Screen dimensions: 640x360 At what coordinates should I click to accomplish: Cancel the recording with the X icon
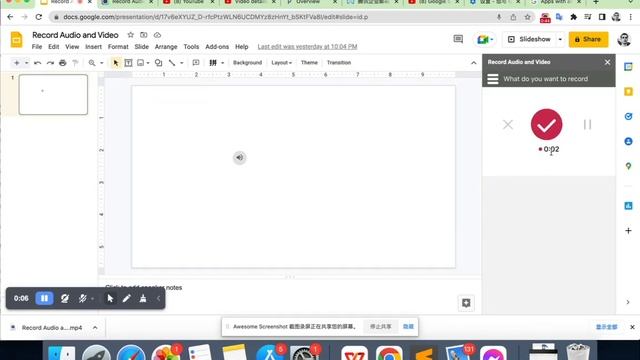pyautogui.click(x=508, y=124)
